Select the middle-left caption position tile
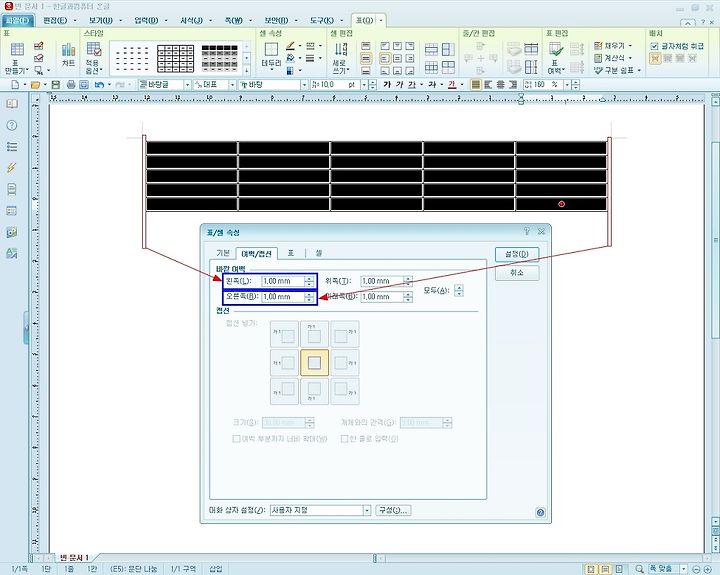Viewport: 720px width, 575px height. (284, 363)
